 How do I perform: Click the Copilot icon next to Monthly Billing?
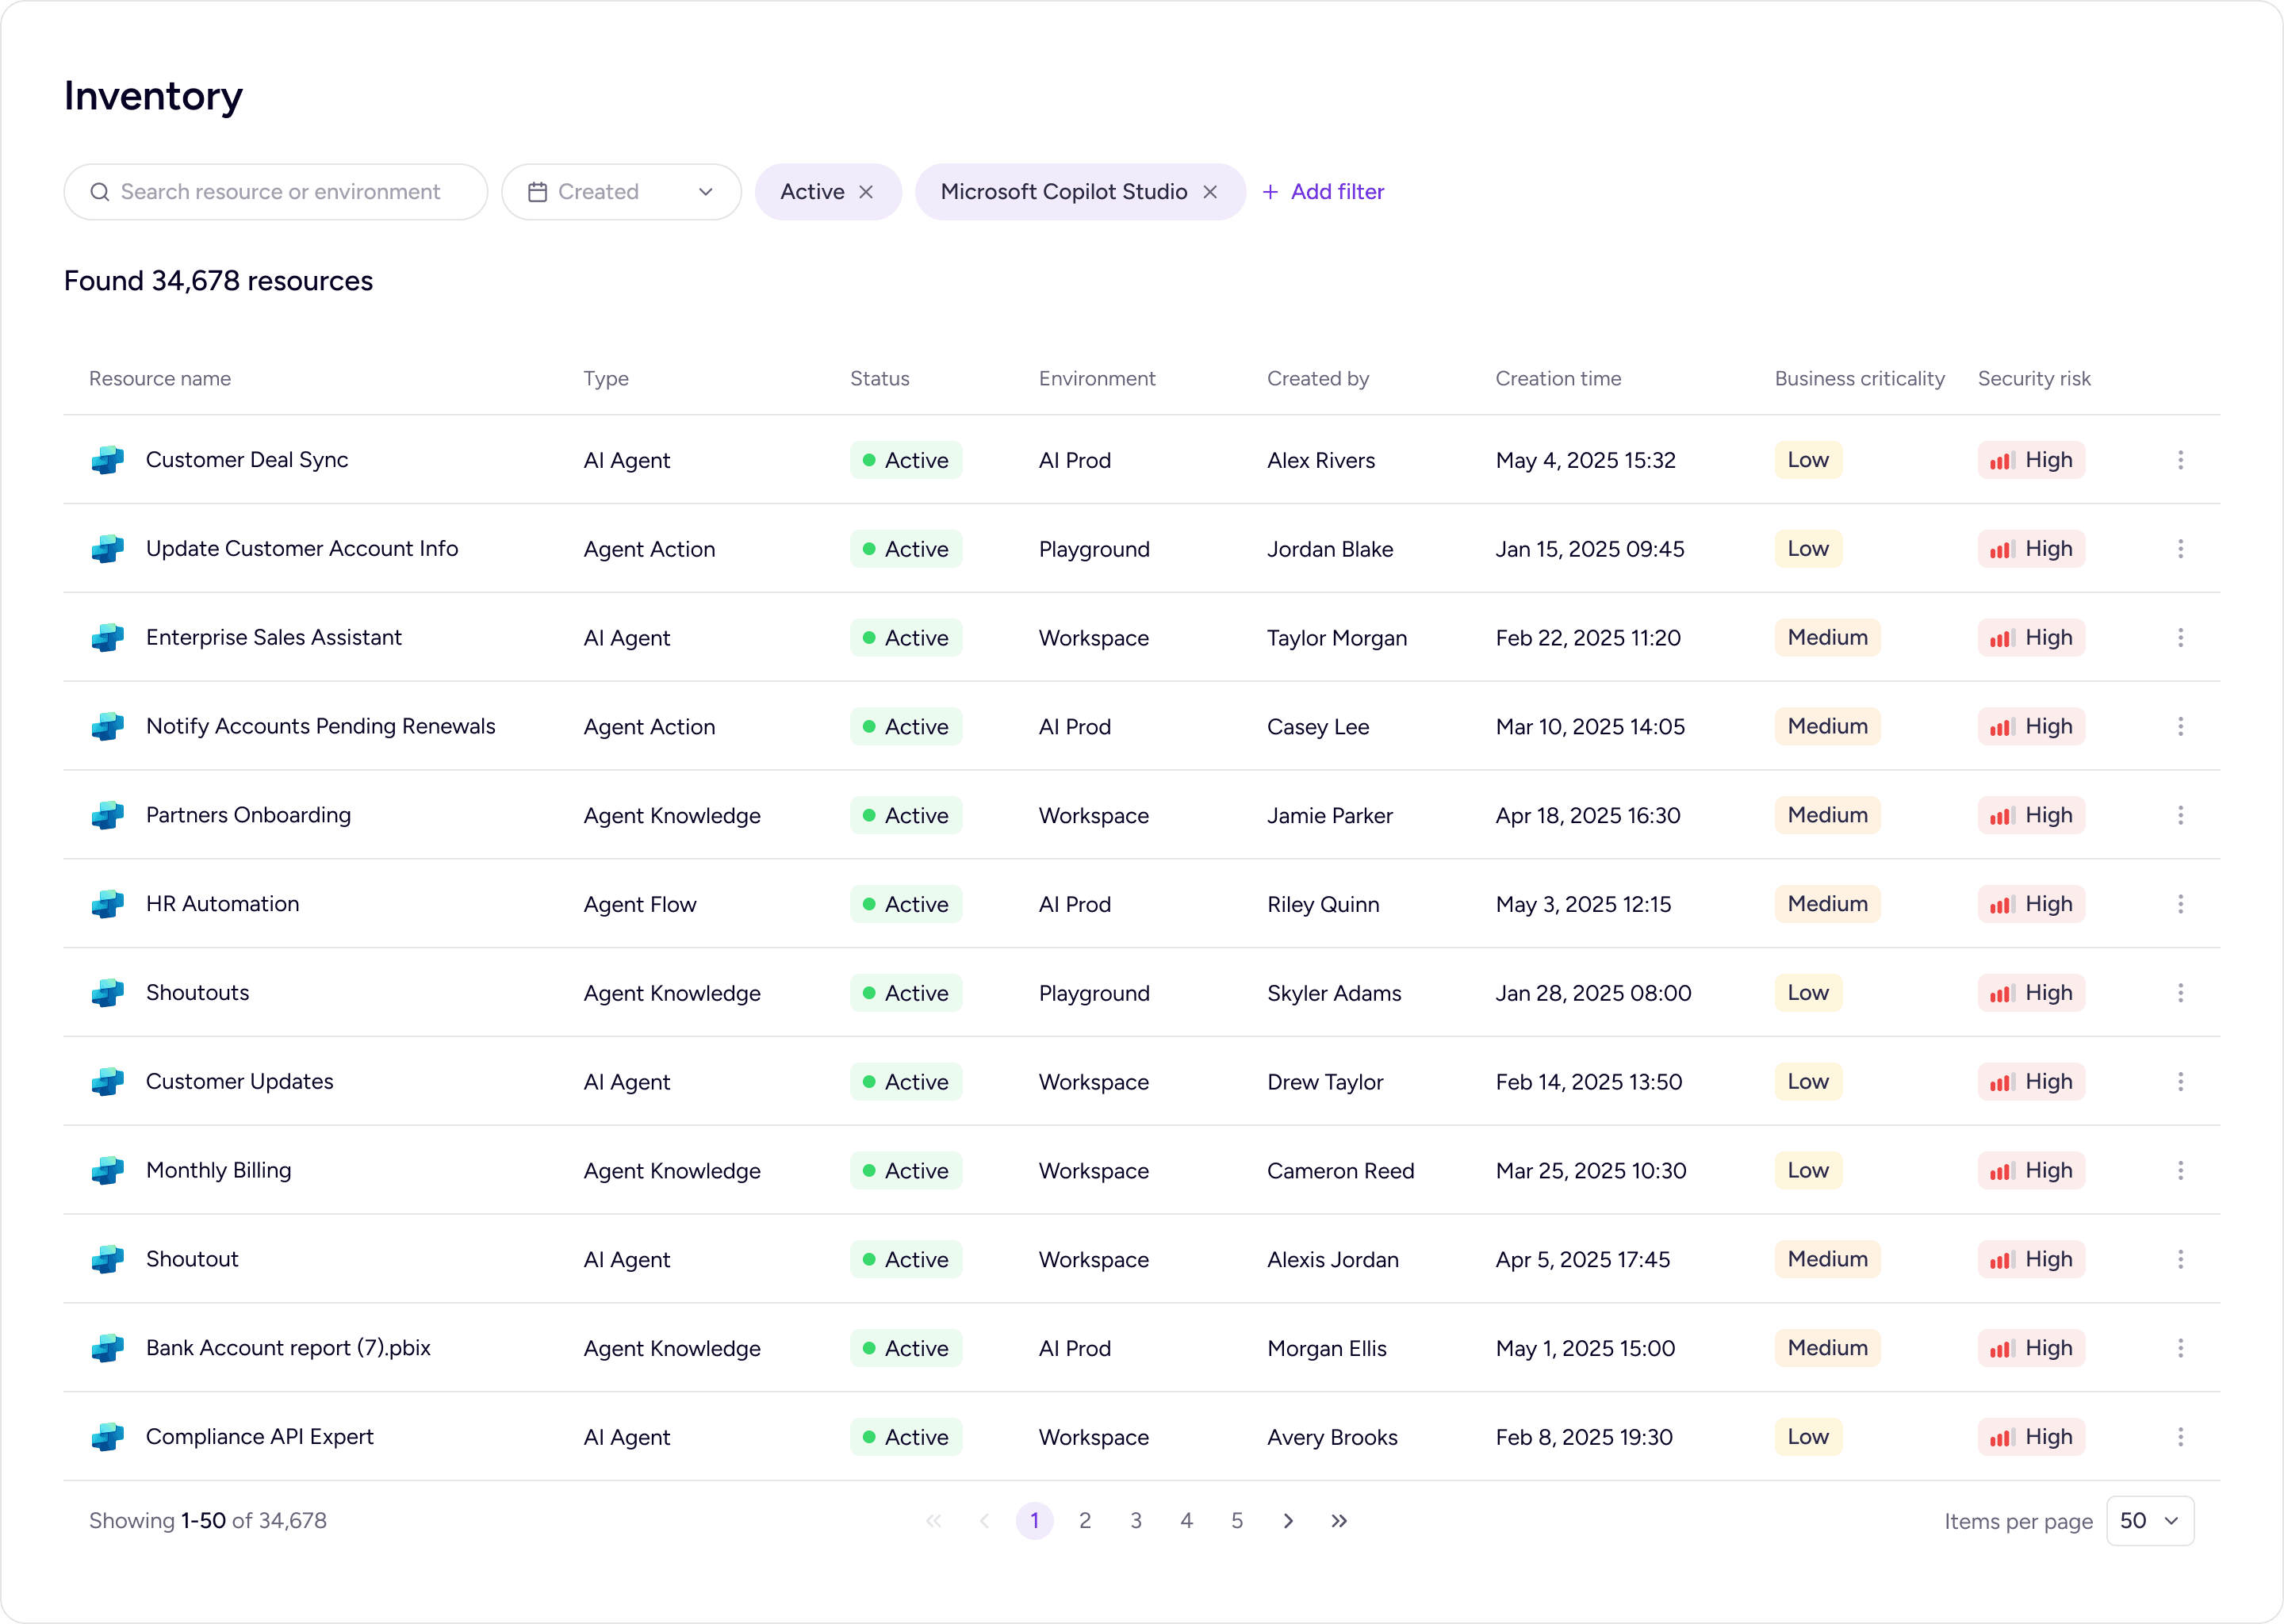tap(108, 1171)
